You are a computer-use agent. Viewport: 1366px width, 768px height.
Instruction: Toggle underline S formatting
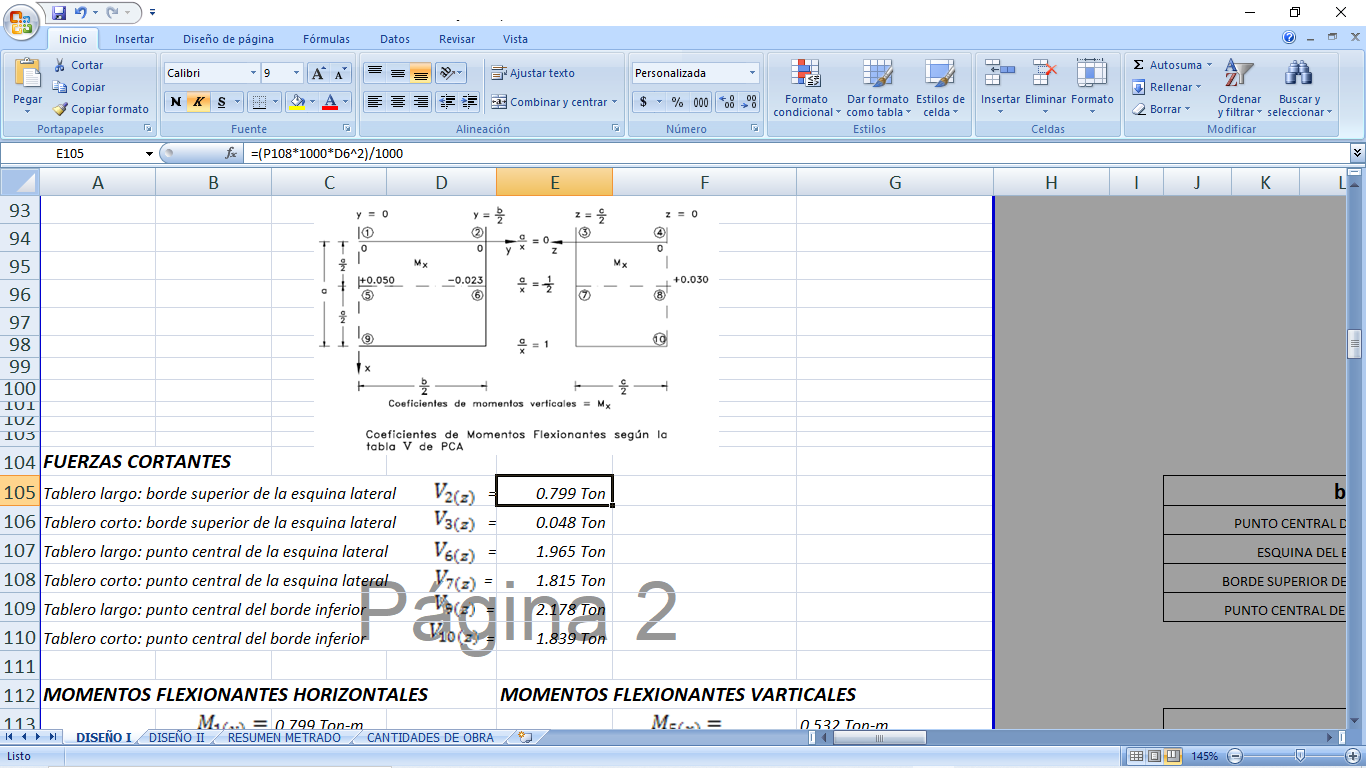(222, 102)
